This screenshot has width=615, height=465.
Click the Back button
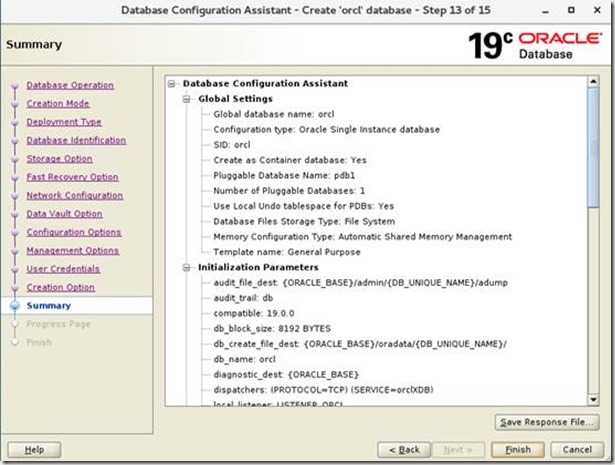[404, 450]
